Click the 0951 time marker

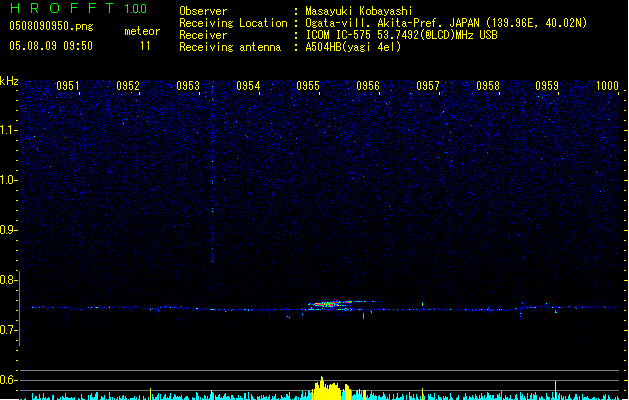(x=67, y=86)
